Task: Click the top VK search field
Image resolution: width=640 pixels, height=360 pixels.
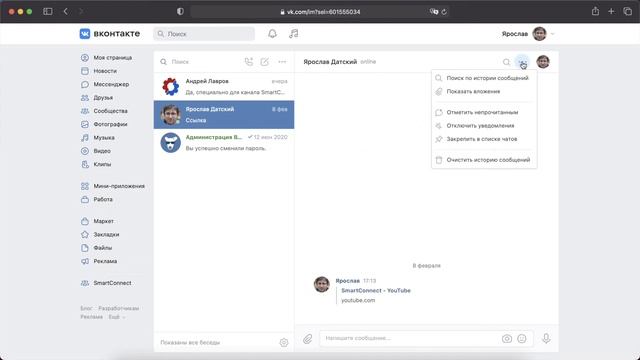Action: 204,34
